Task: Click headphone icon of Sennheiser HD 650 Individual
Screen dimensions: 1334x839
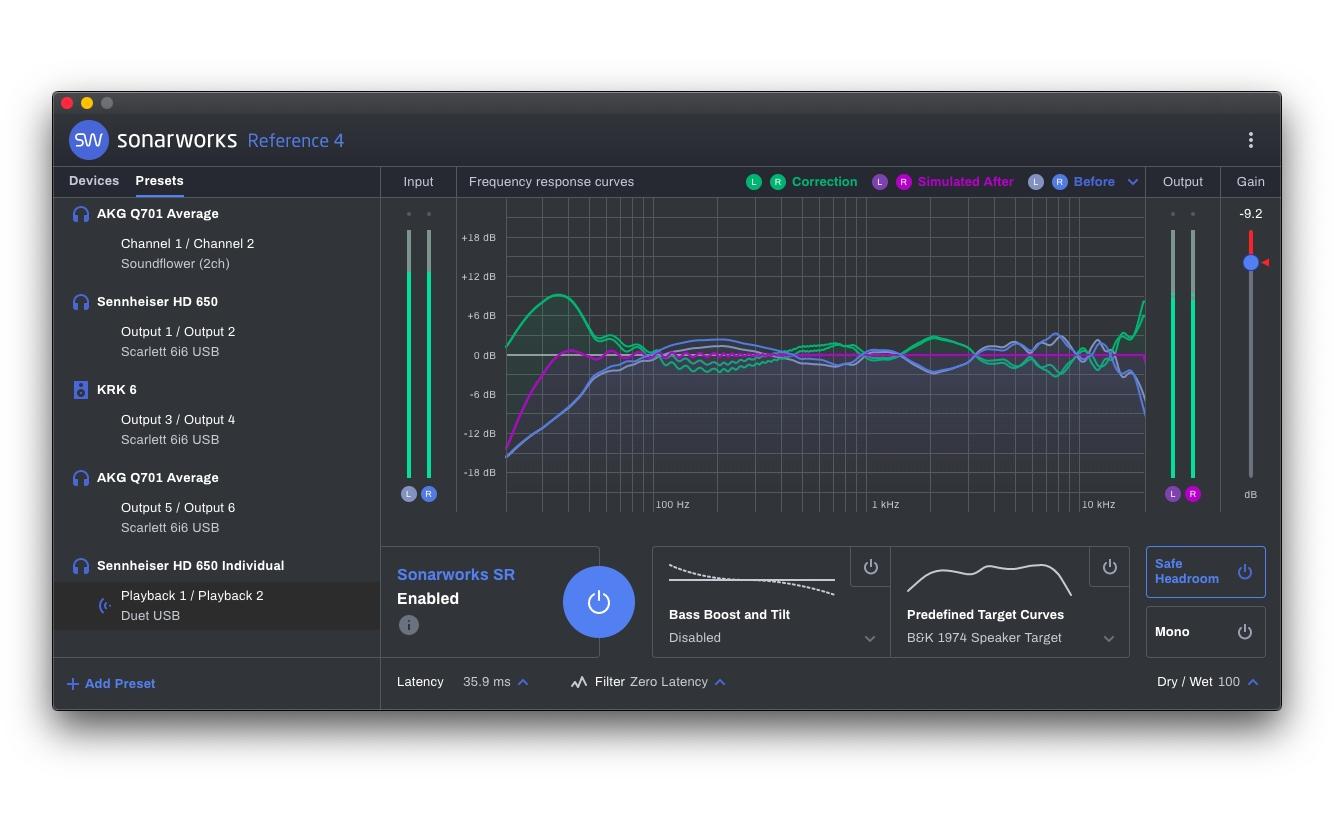Action: tap(81, 566)
